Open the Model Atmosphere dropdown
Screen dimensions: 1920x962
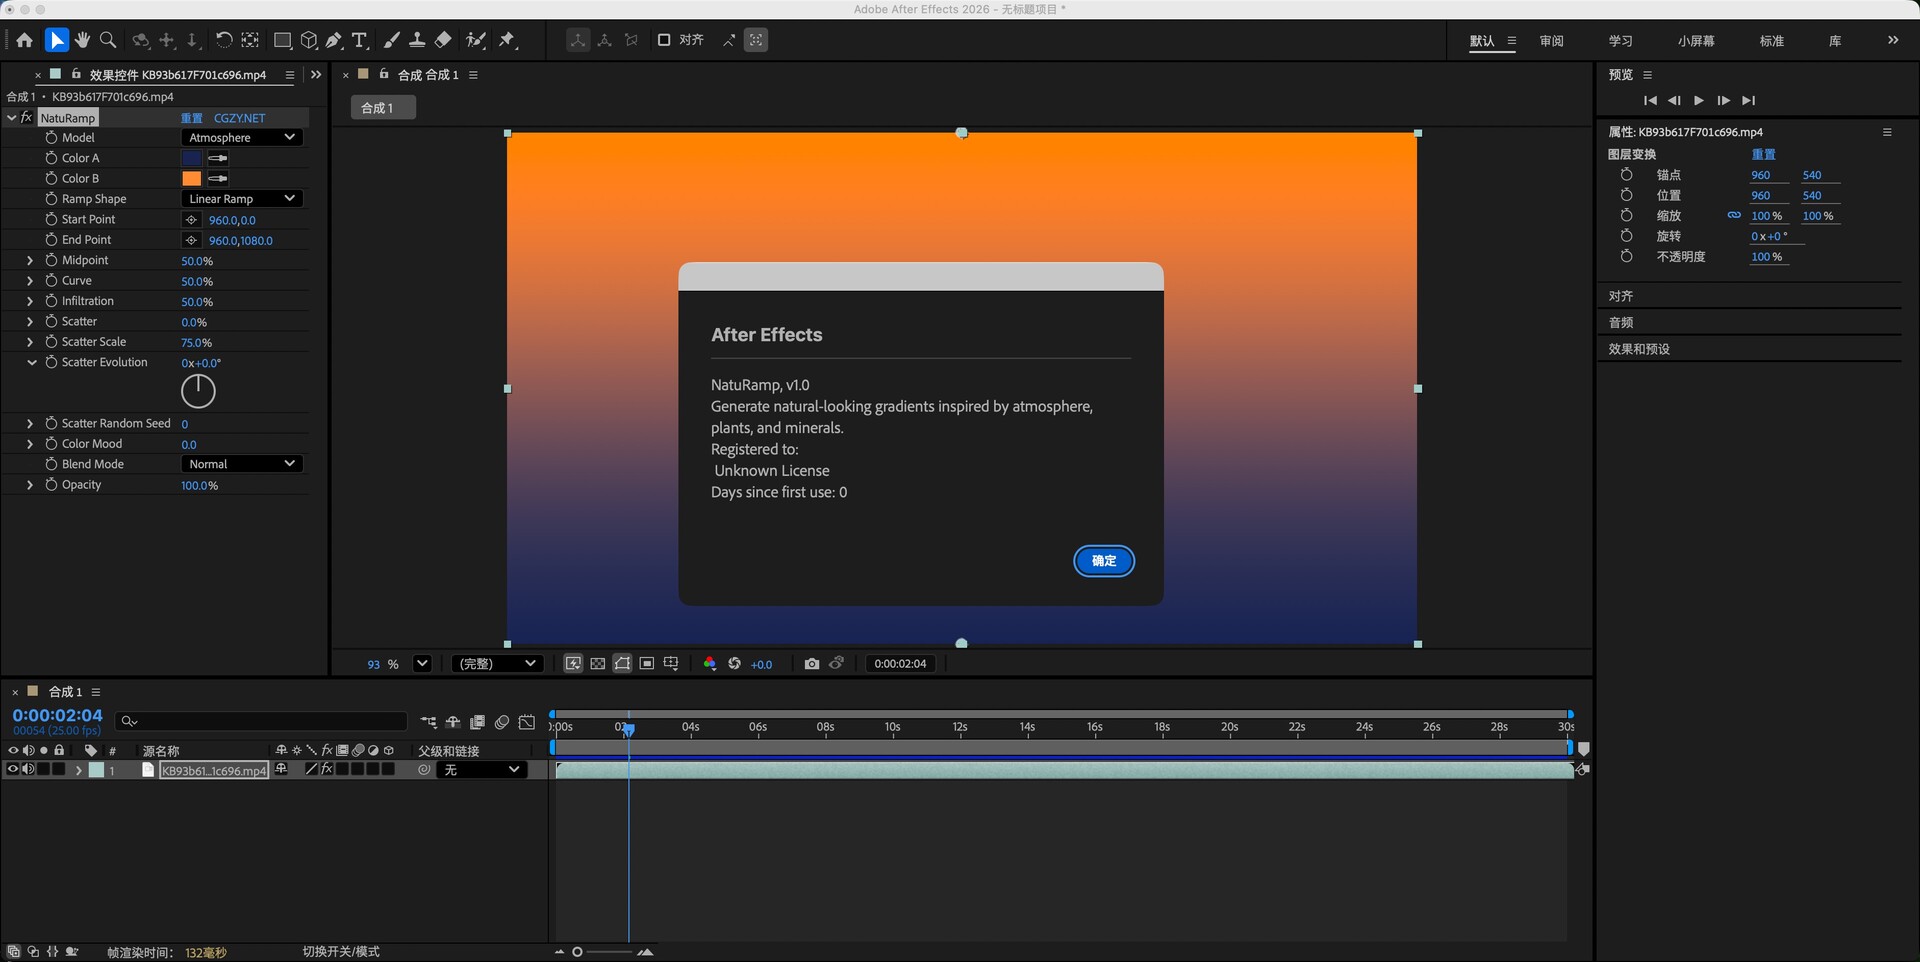click(x=242, y=138)
